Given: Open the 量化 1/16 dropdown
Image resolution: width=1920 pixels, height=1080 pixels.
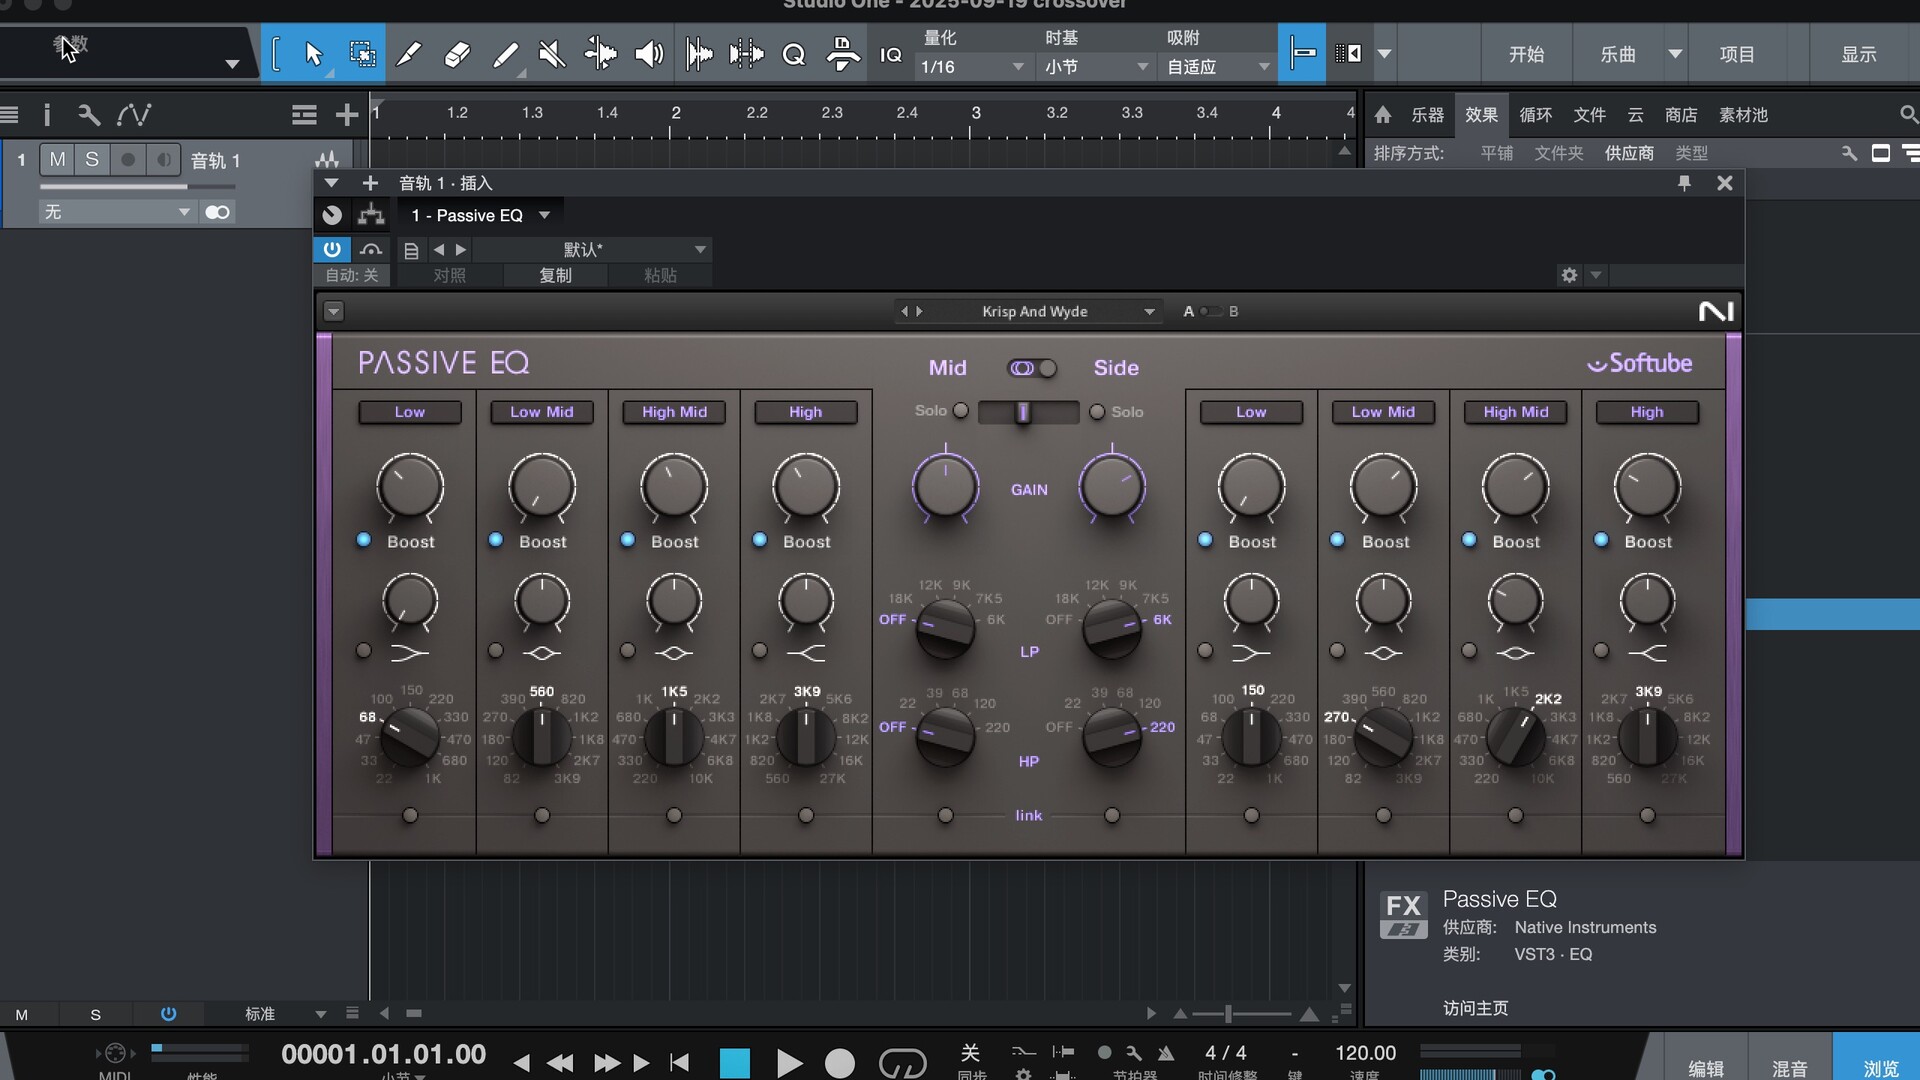Looking at the screenshot, I should pyautogui.click(x=975, y=67).
